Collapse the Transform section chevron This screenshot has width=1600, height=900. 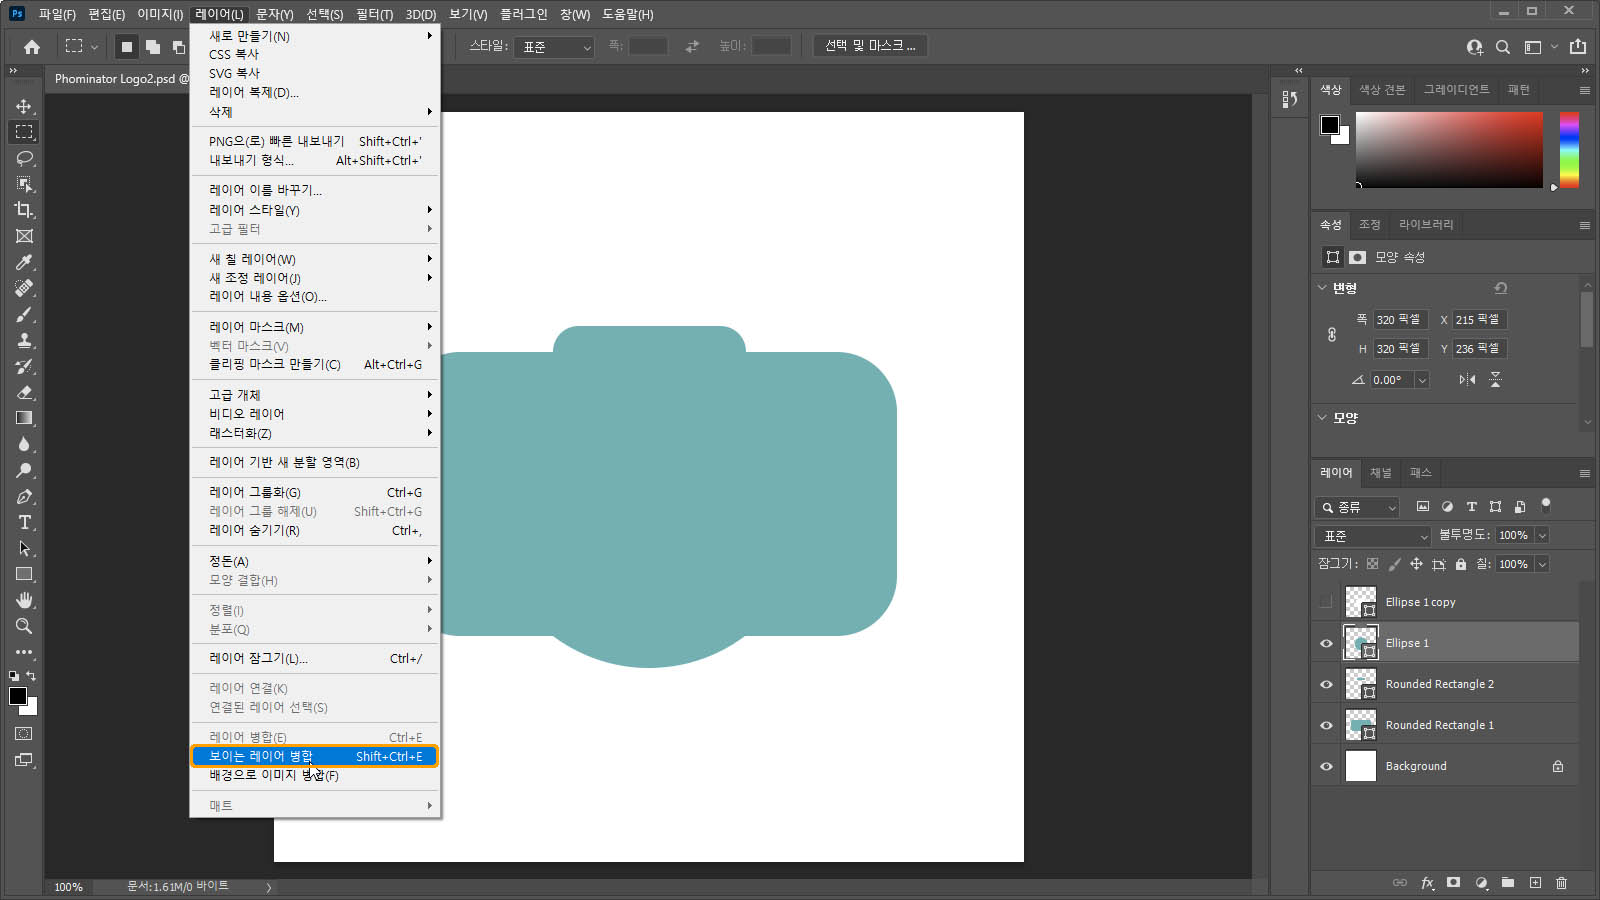[x=1322, y=288]
